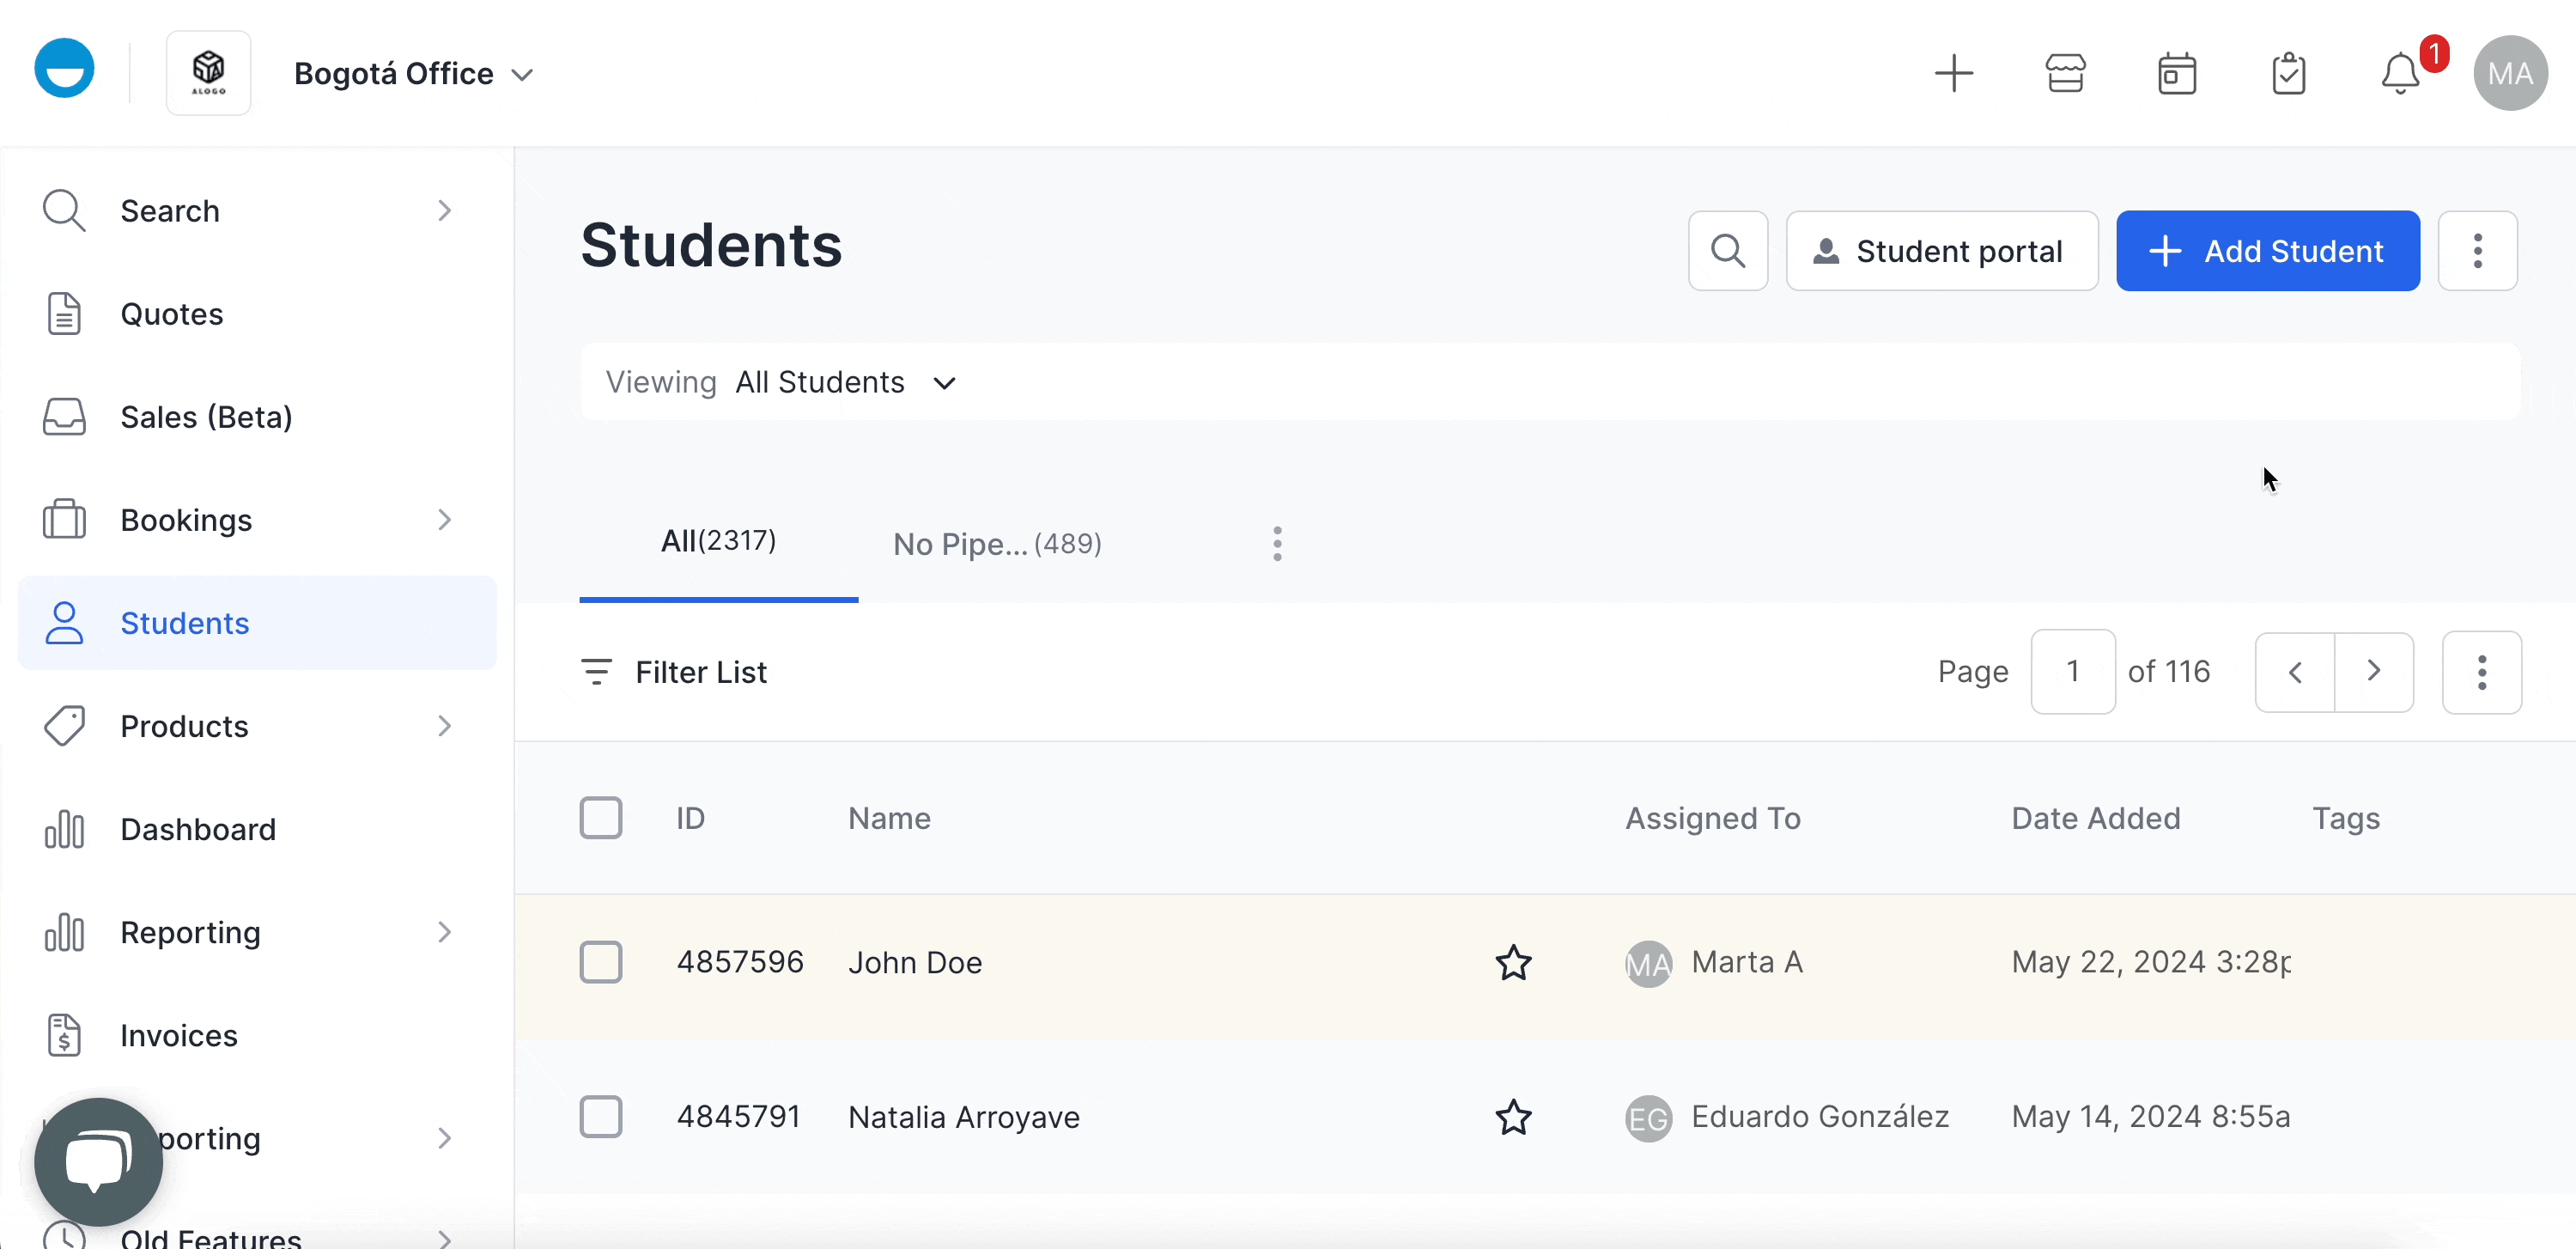Click the page number input field
The image size is (2576, 1249).
[x=2073, y=671]
